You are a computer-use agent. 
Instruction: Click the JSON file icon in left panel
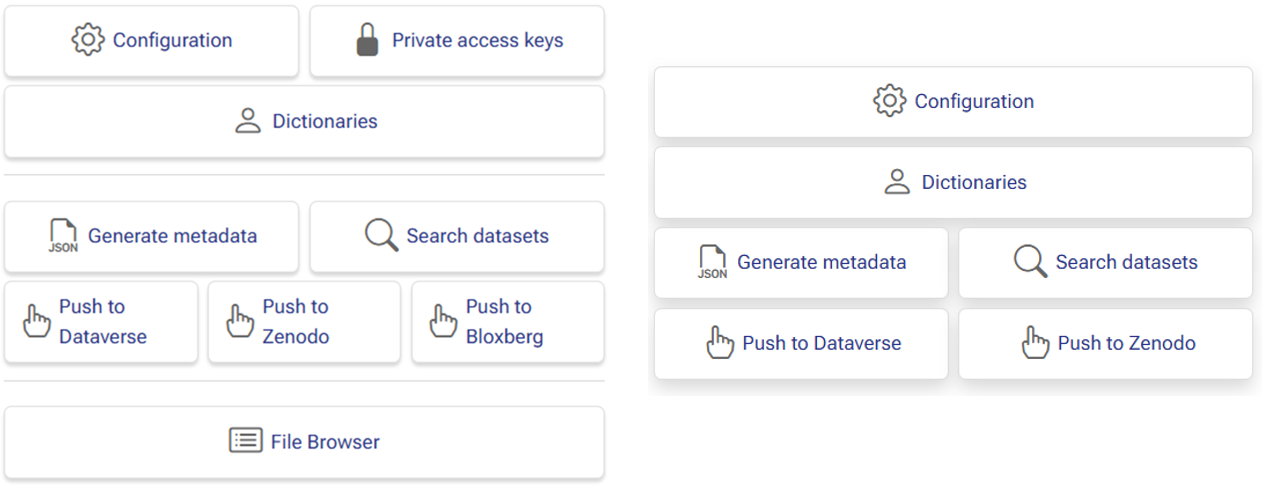(x=63, y=236)
